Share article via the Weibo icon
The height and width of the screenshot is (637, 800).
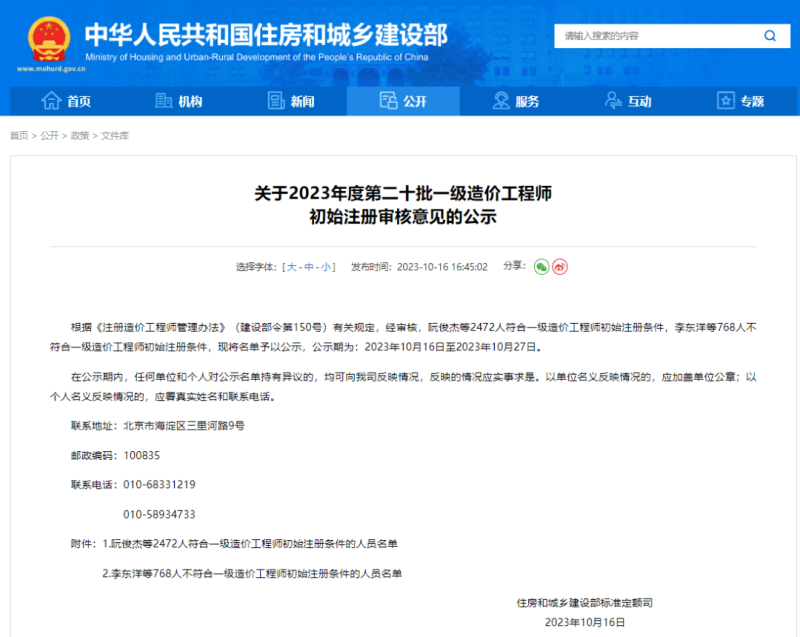click(561, 267)
